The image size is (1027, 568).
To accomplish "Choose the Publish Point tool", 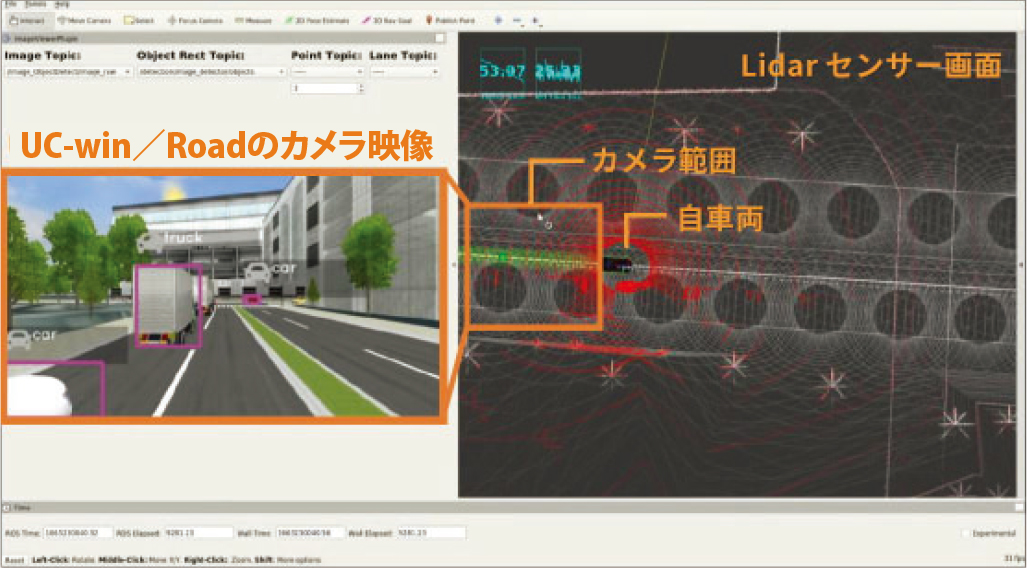I will (451, 21).
